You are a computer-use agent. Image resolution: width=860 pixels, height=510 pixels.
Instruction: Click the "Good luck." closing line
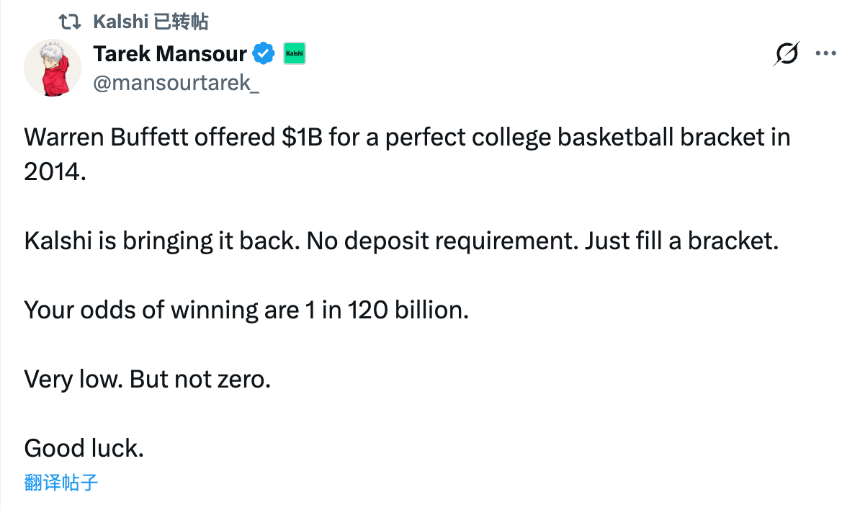(84, 448)
